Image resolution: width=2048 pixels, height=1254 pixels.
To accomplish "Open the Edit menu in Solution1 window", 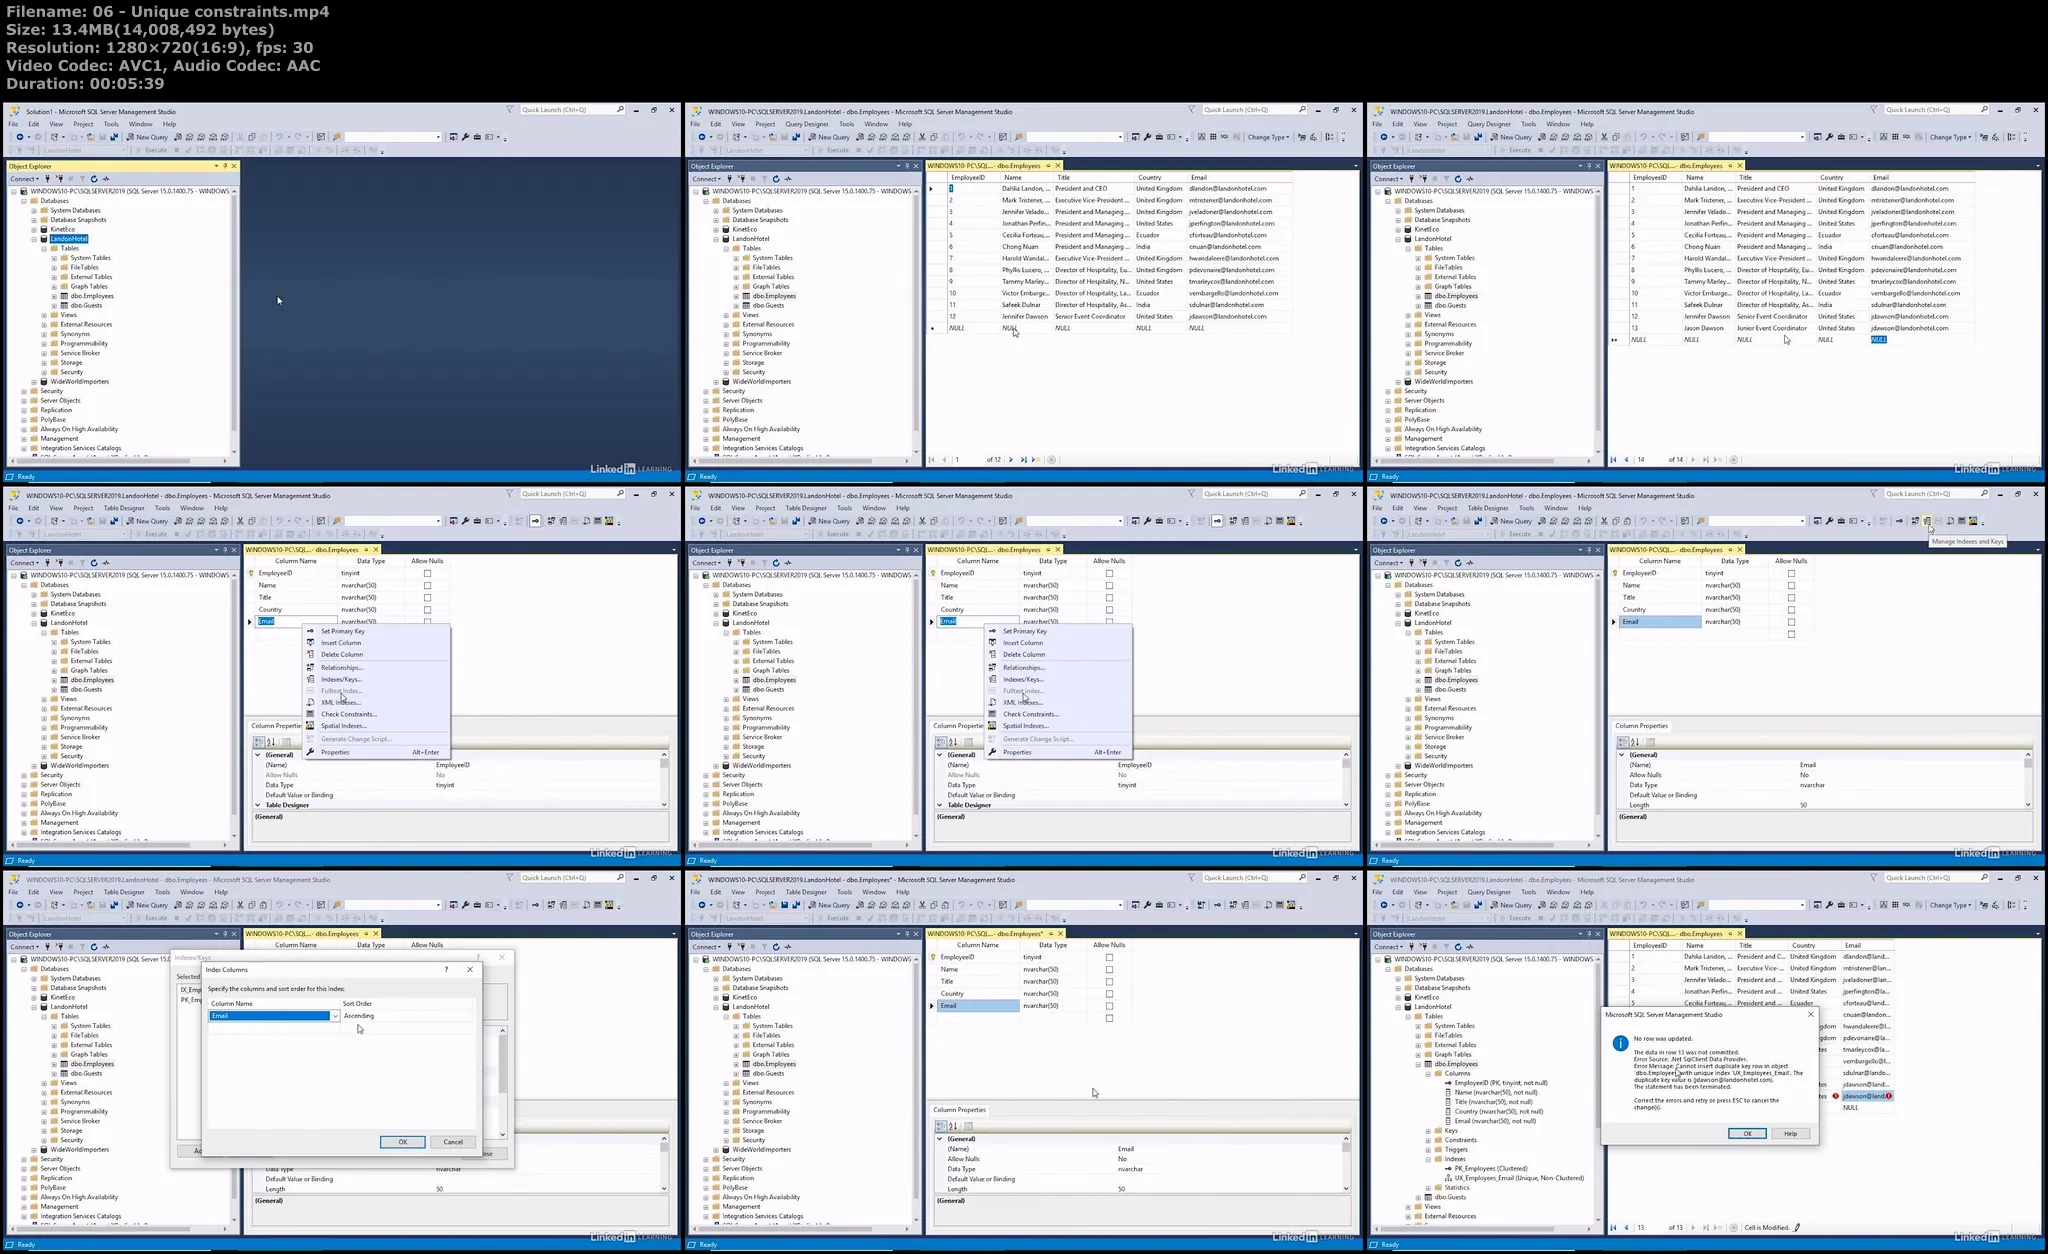I will point(33,124).
